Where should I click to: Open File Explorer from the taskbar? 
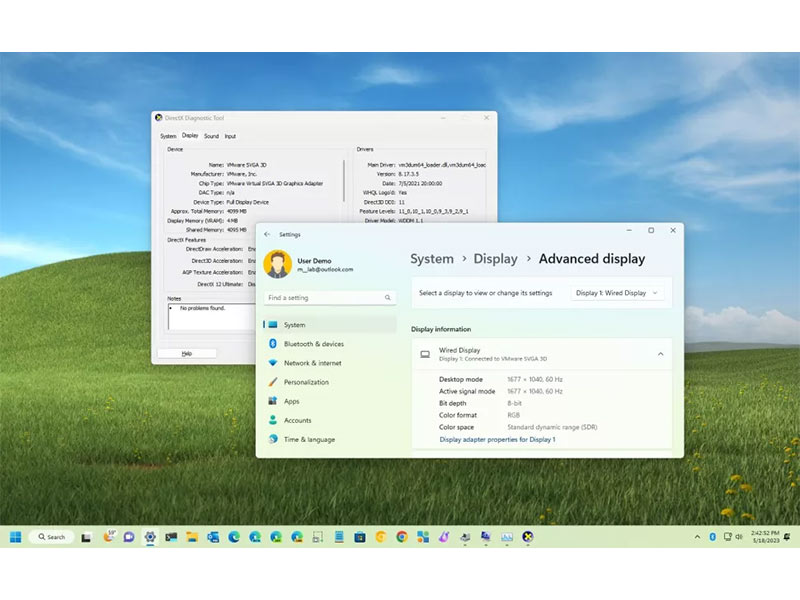point(192,537)
